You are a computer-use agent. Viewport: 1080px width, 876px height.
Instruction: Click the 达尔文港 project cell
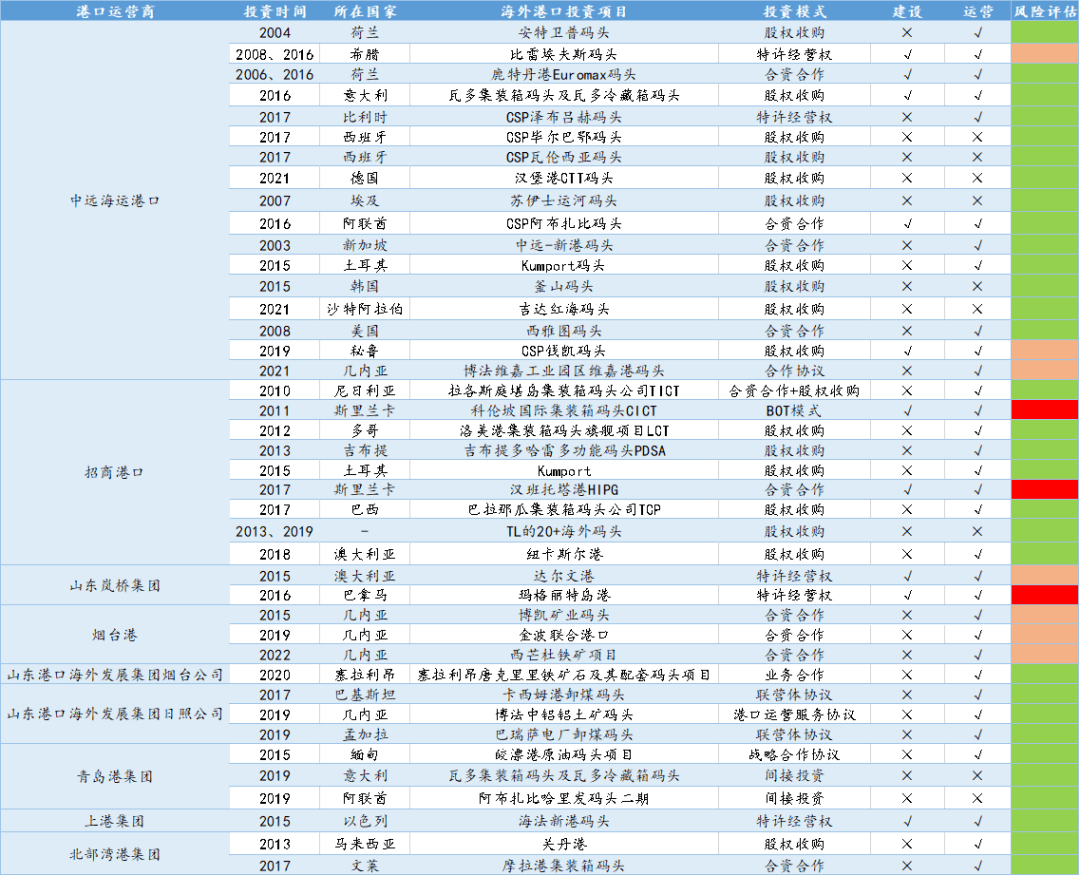[564, 576]
